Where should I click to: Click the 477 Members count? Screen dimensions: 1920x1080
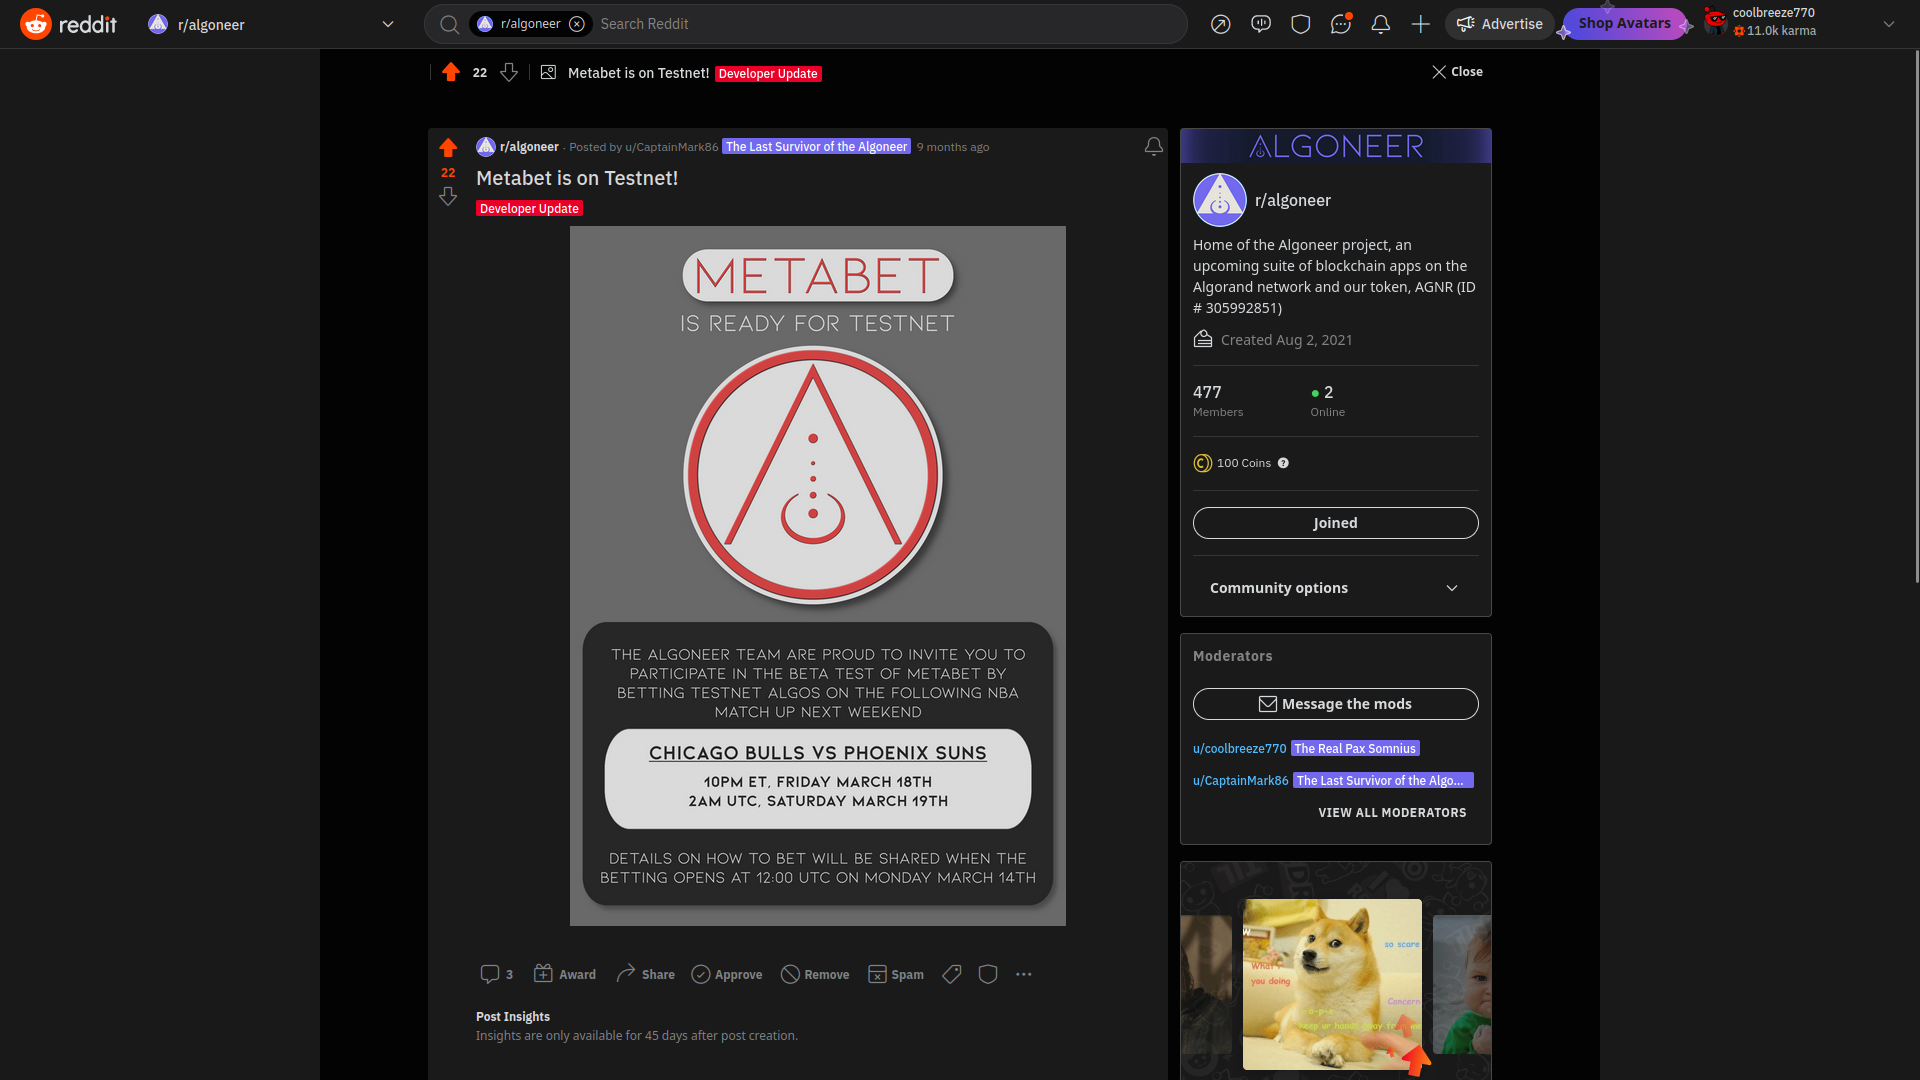1218,400
